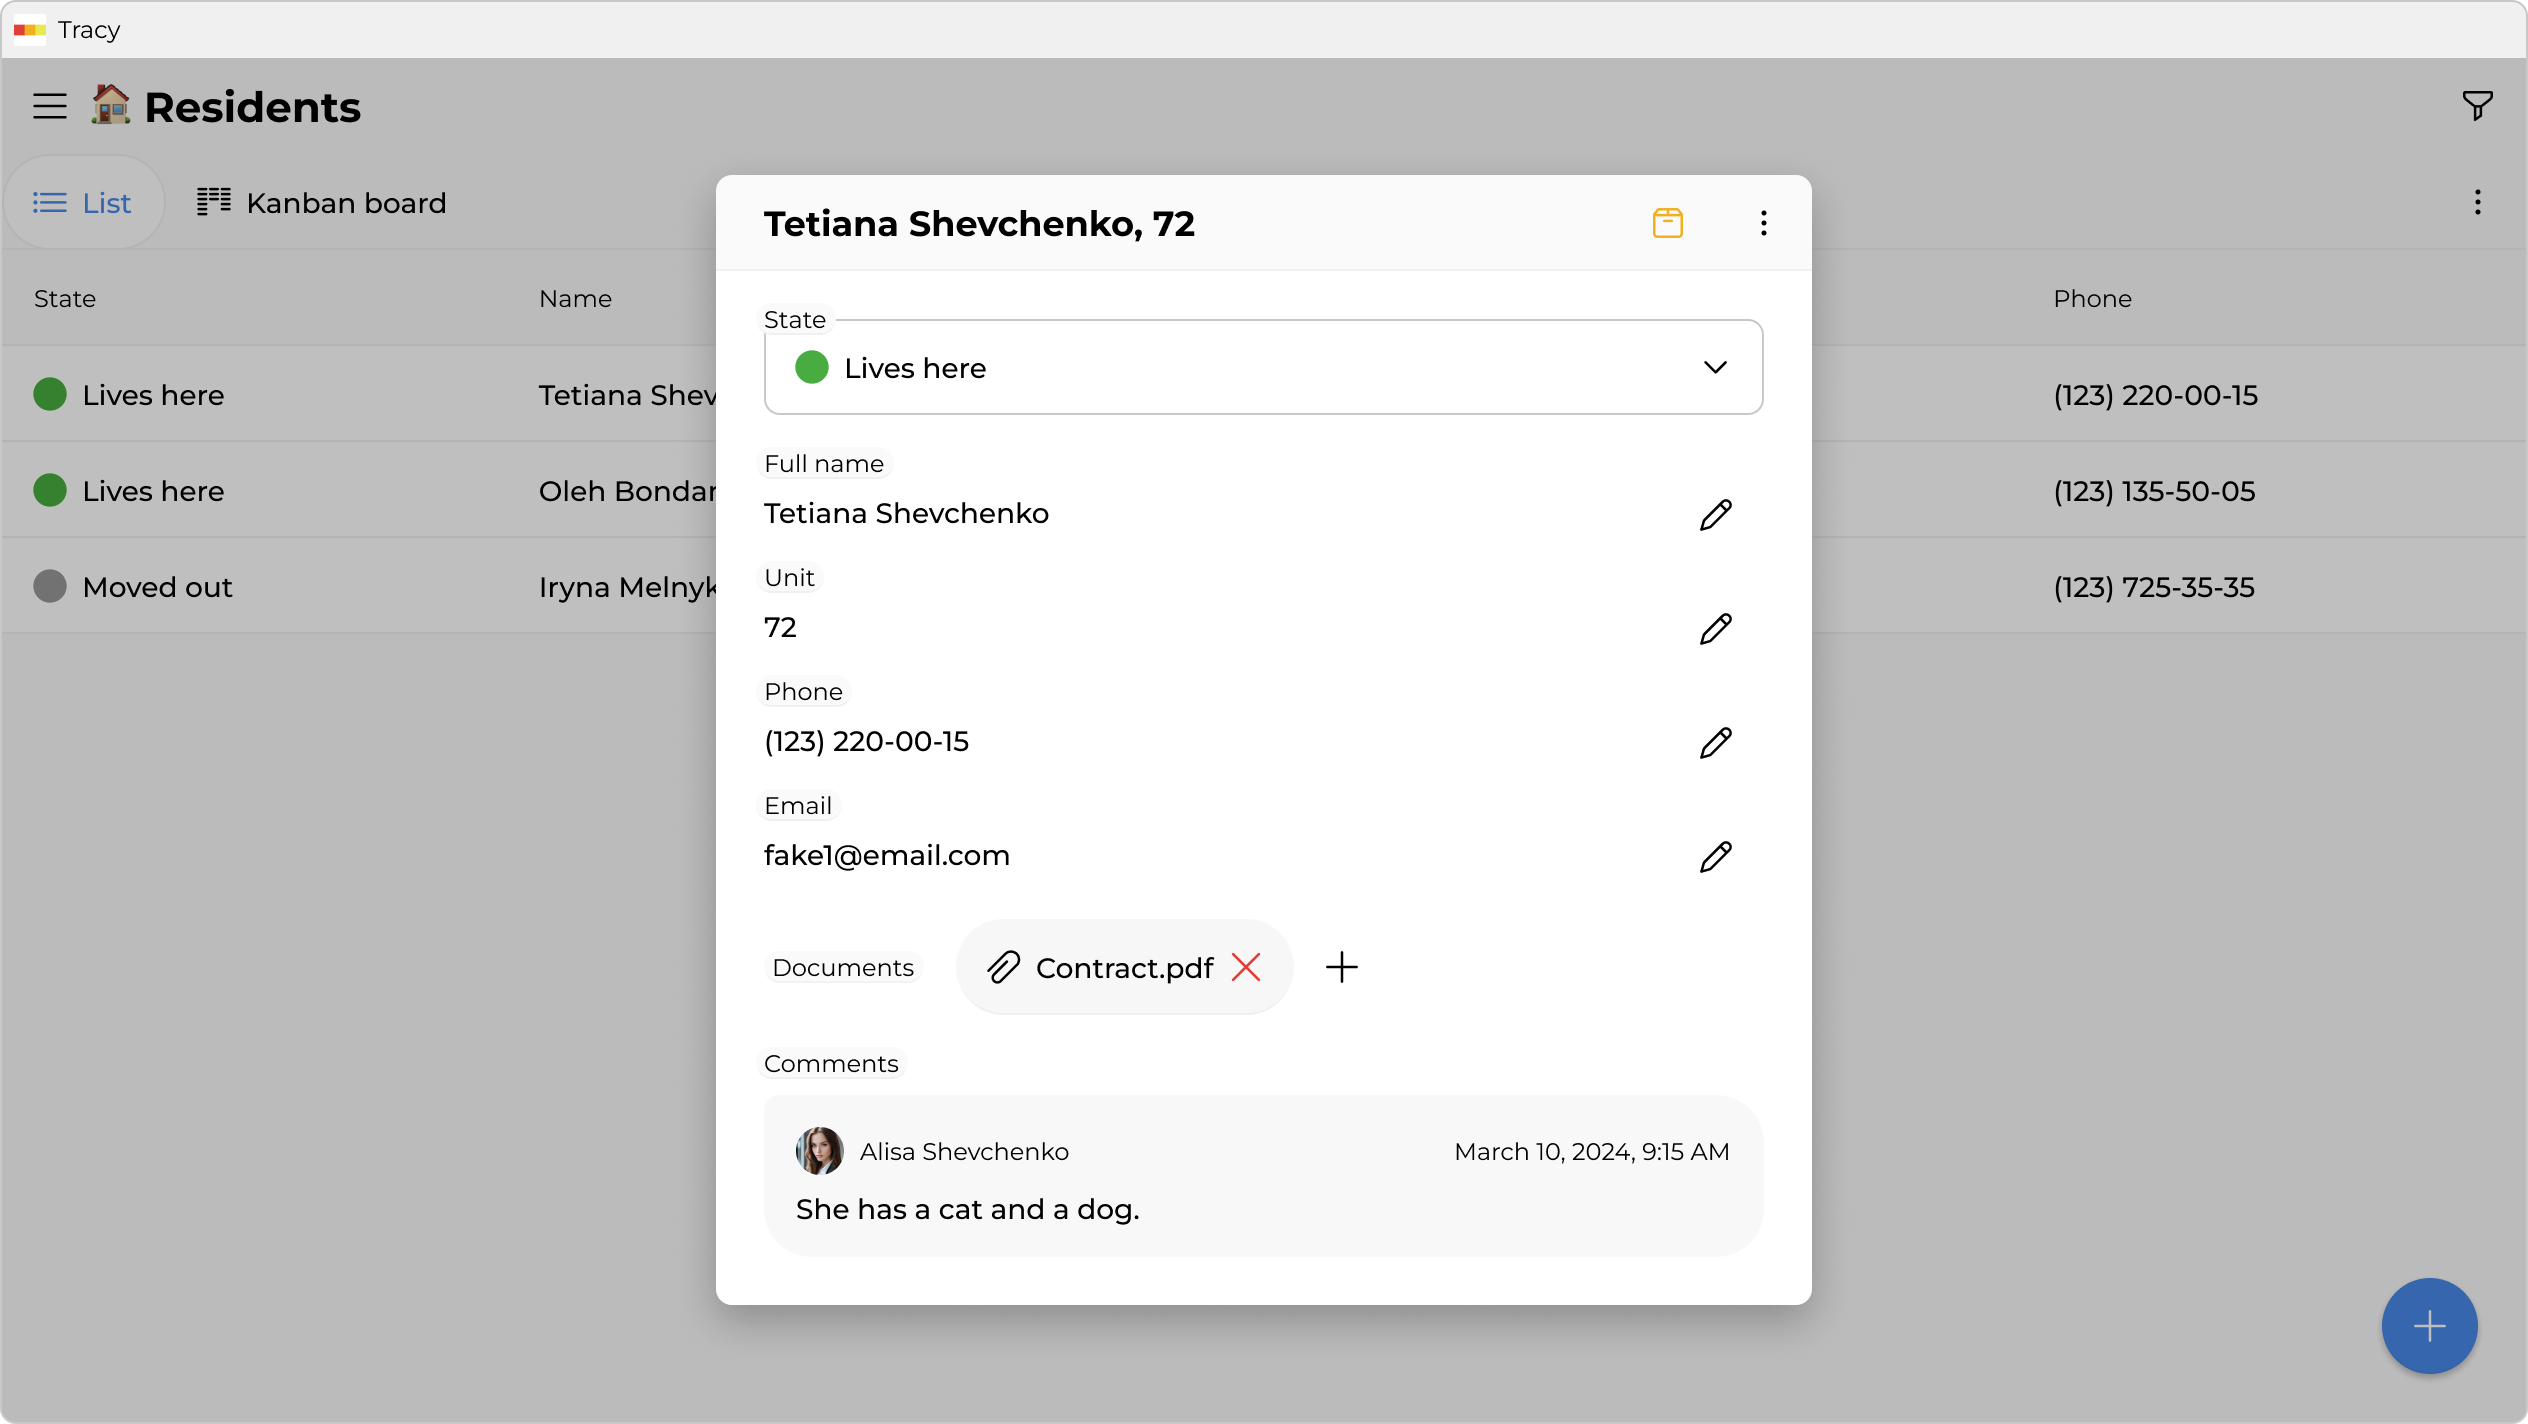Remove Contract.pdf with the red X
The width and height of the screenshot is (2528, 1424).
1246,967
